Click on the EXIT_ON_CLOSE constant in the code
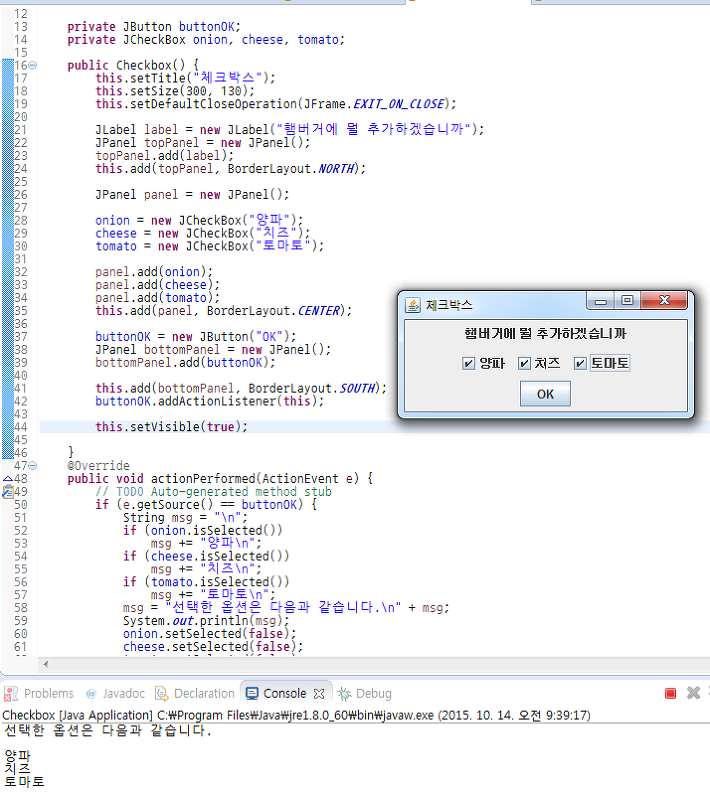This screenshot has height=804, width=710. (398, 104)
